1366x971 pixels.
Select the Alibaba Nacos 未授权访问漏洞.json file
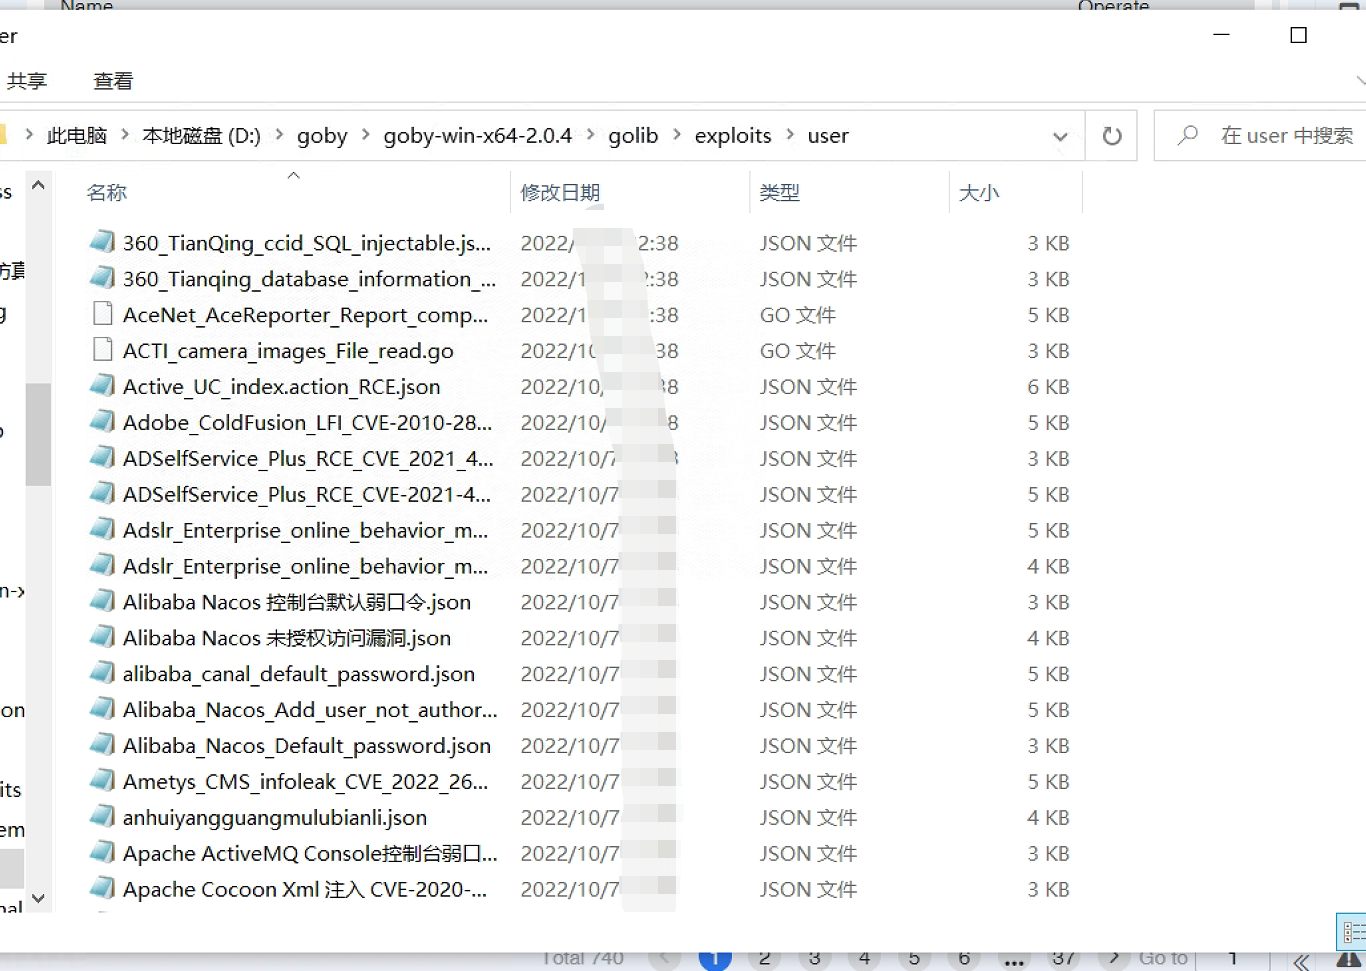pos(285,638)
